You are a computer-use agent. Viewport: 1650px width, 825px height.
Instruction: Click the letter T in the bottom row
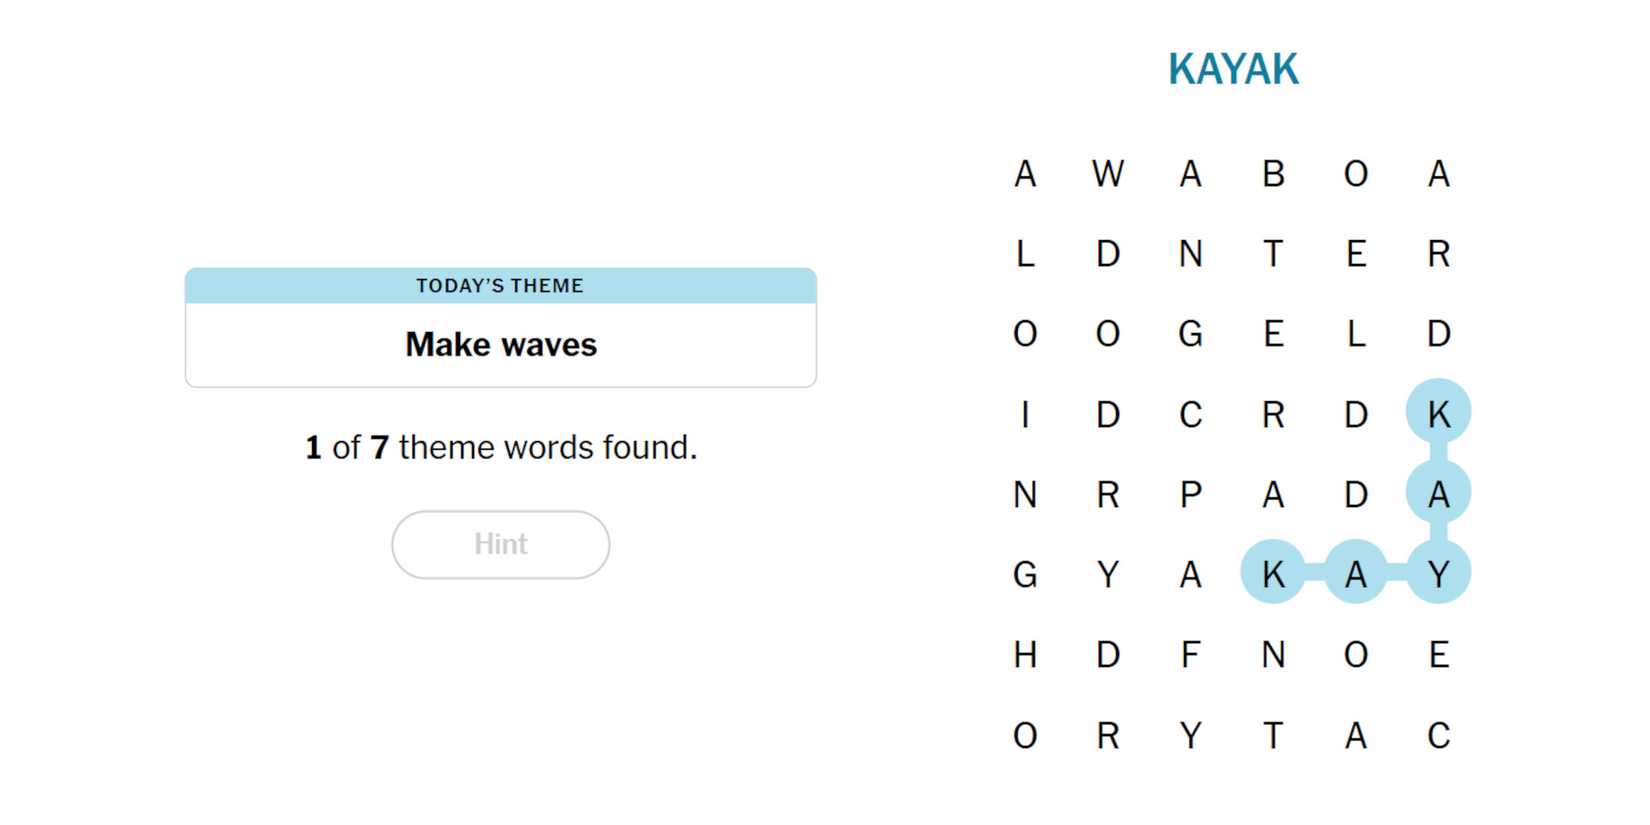(1273, 736)
